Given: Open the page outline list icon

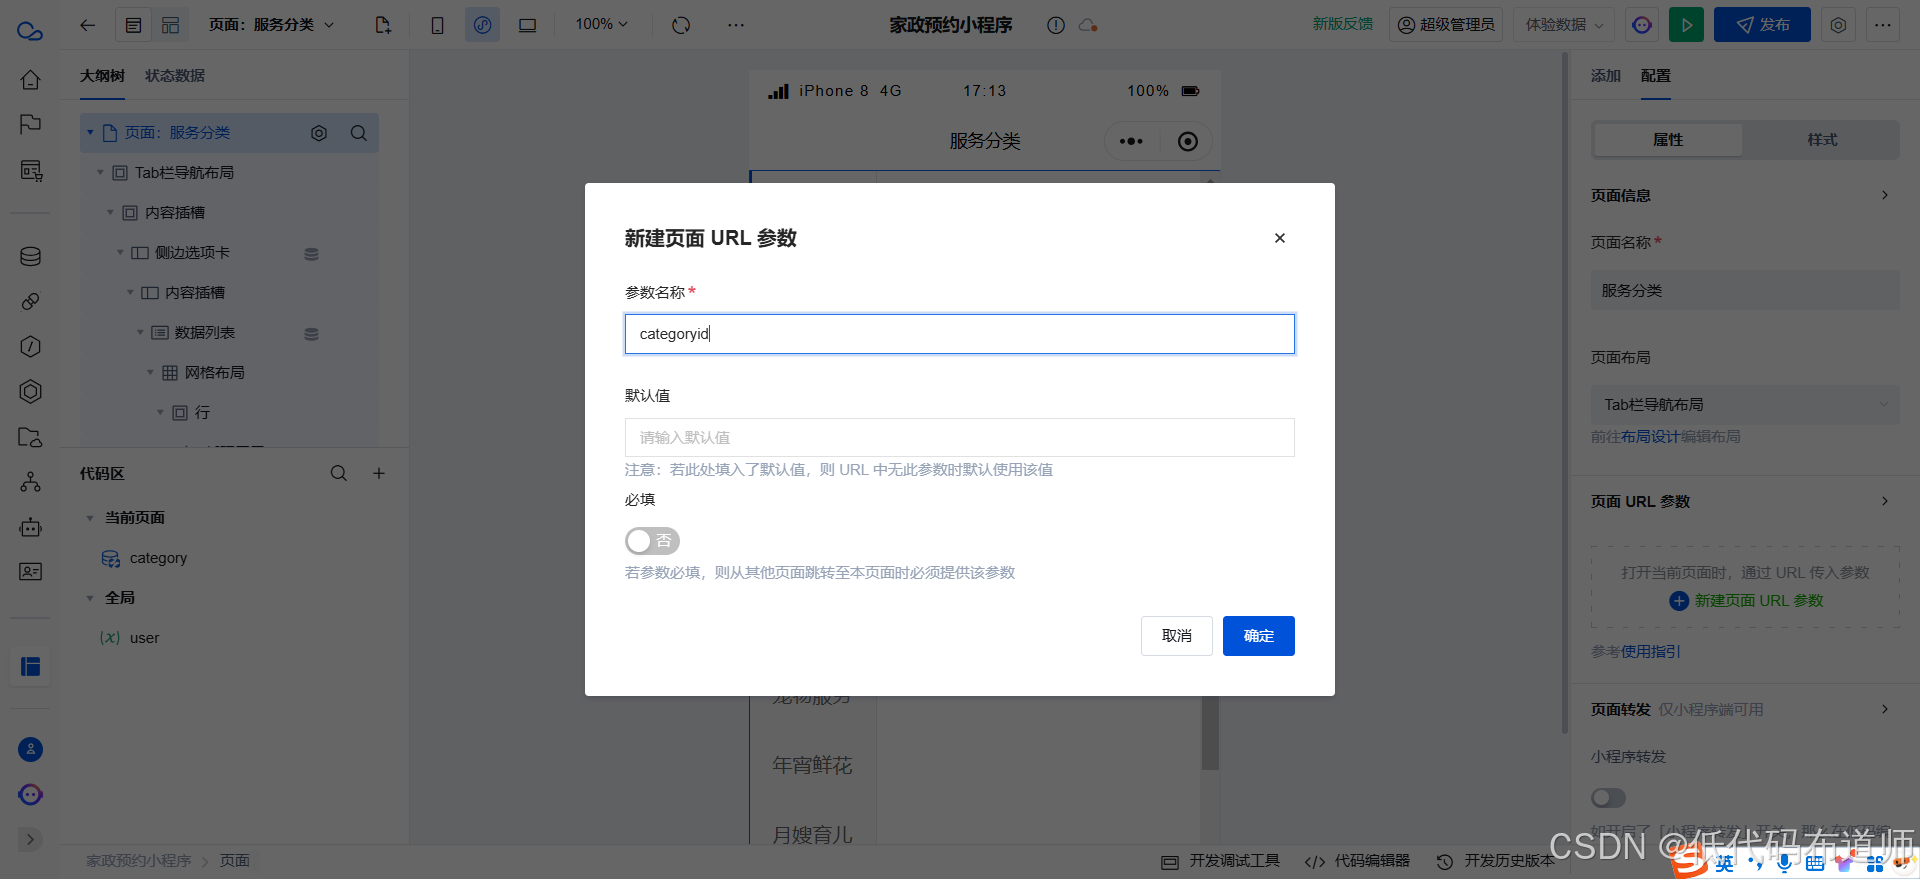Looking at the screenshot, I should pos(133,25).
